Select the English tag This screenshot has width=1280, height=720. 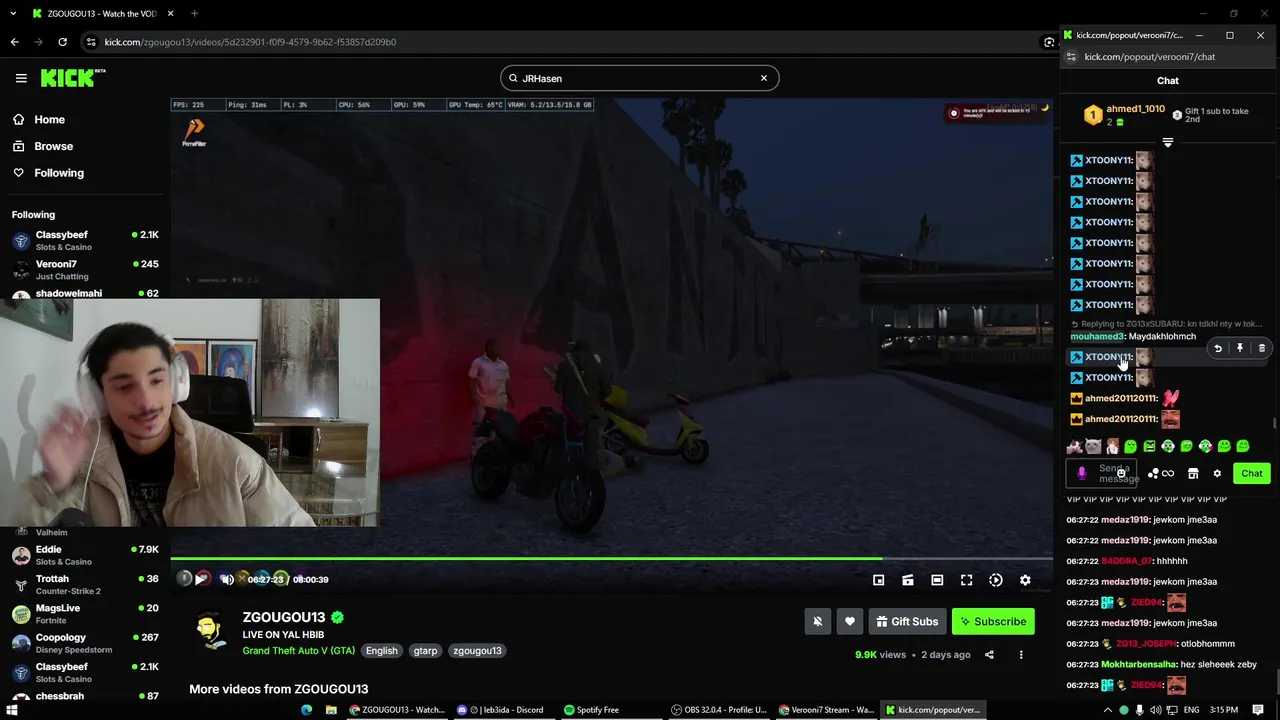[381, 650]
